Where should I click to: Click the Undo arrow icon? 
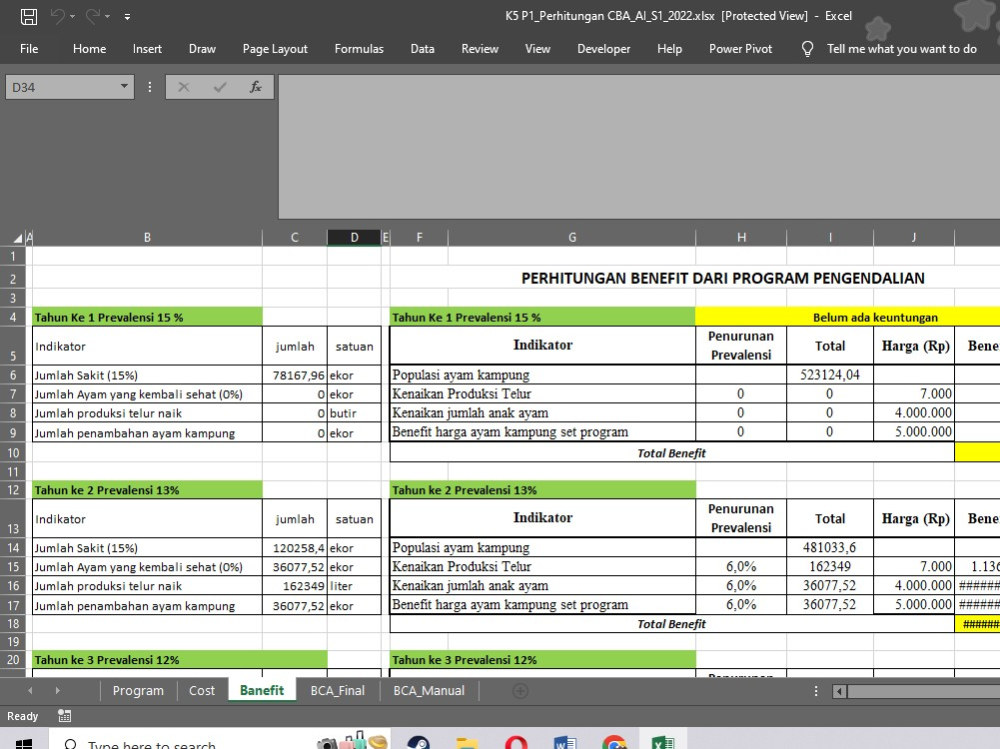57,16
